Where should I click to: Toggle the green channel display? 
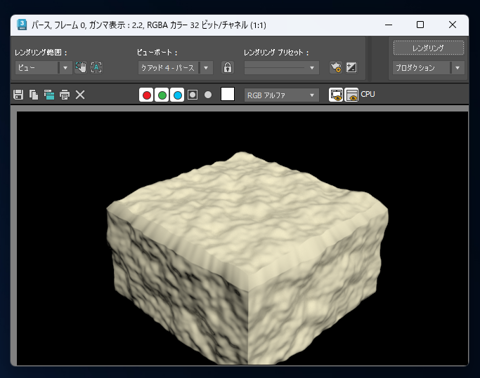[162, 95]
